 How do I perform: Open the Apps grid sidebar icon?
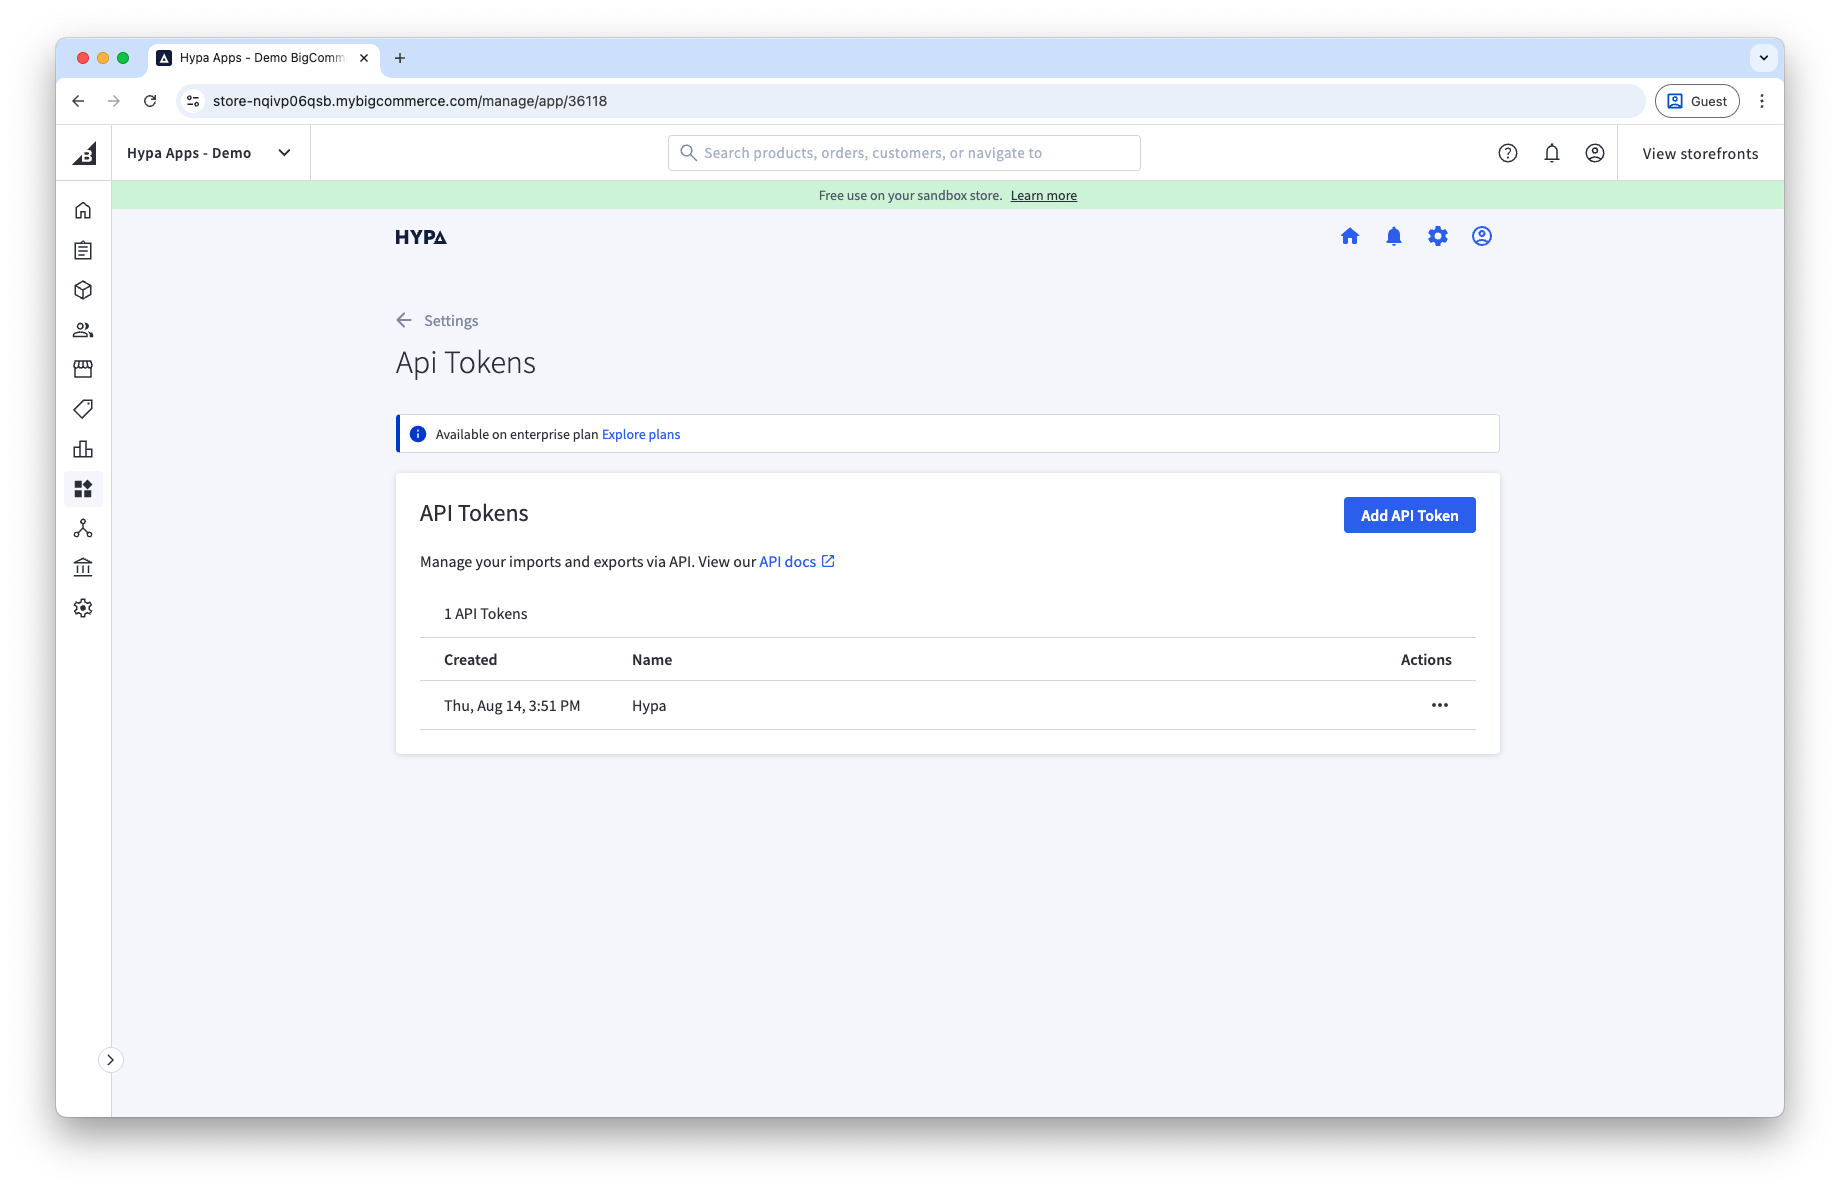point(83,489)
